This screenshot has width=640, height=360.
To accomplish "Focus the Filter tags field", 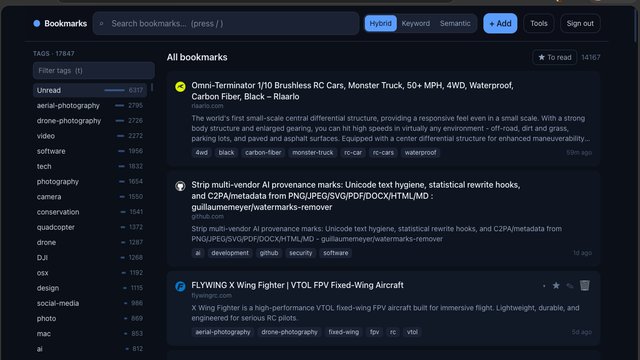I will pos(93,71).
